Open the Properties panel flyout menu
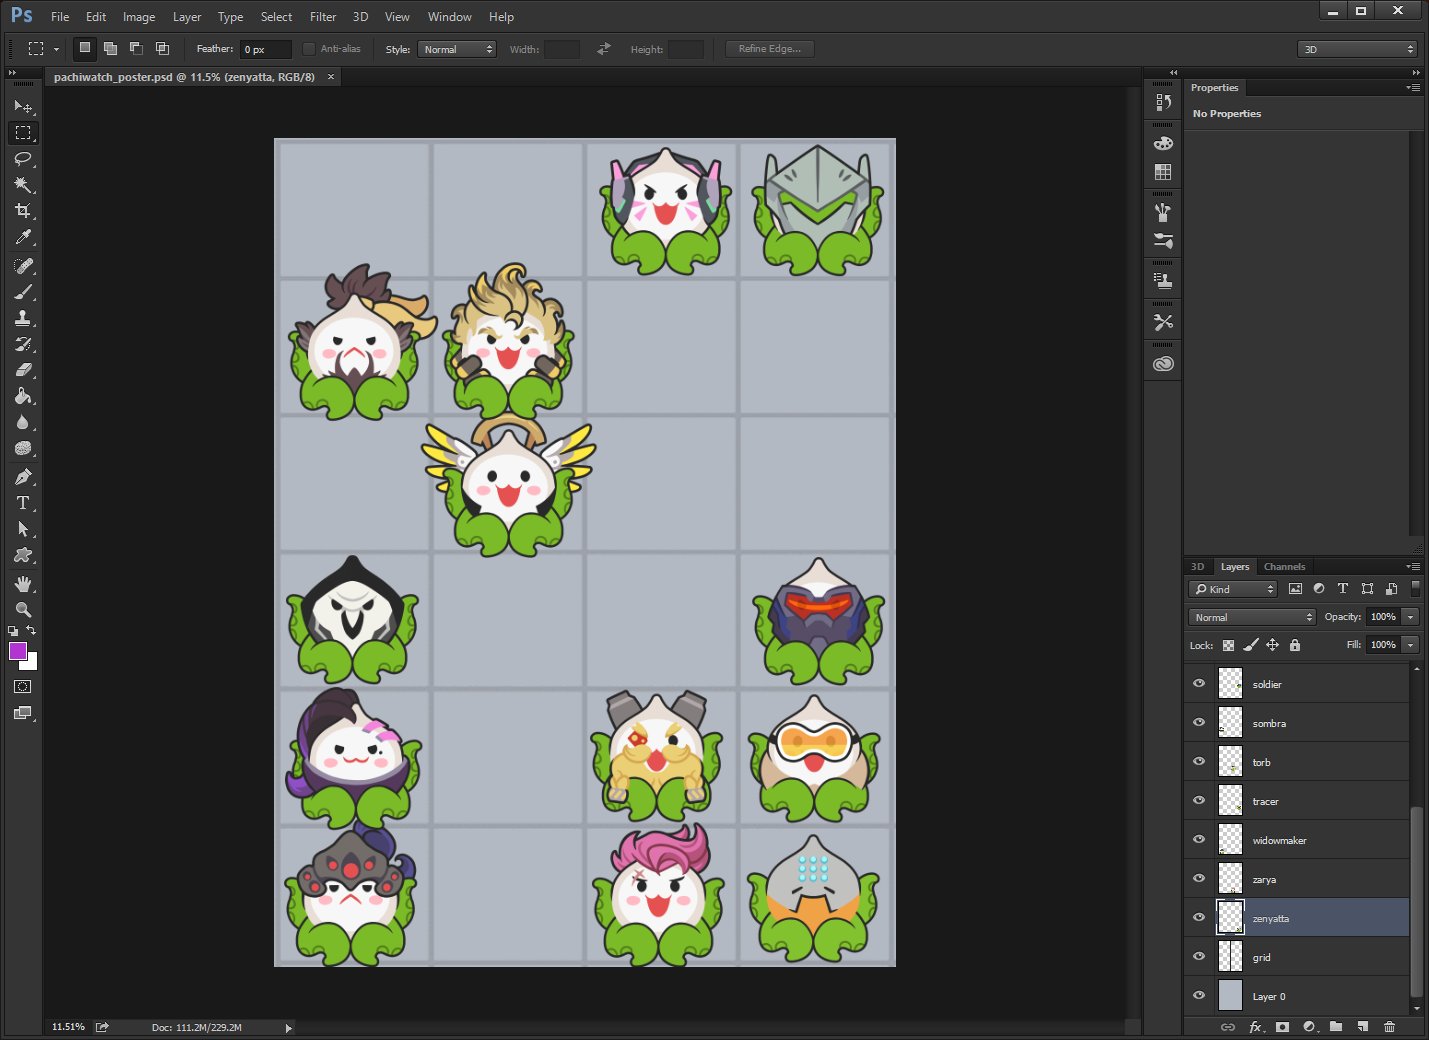 click(1413, 88)
